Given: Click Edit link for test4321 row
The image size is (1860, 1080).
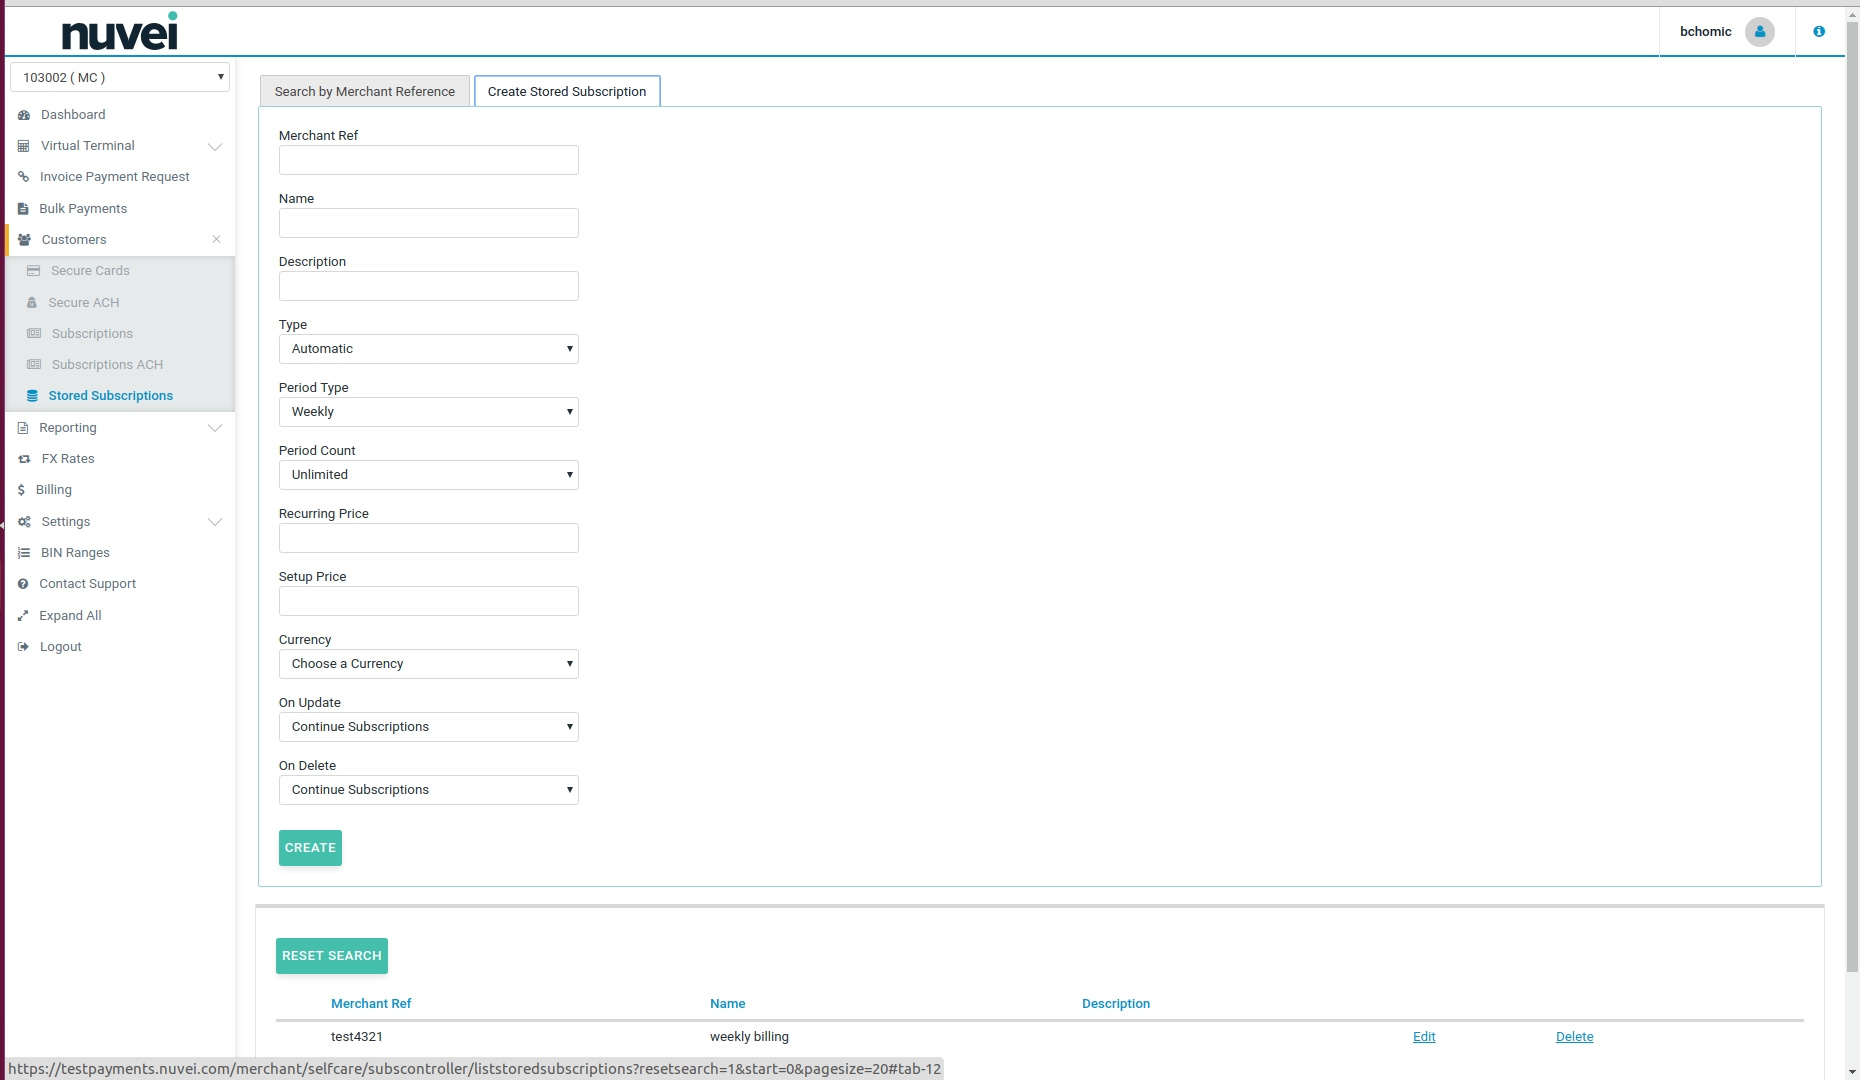Looking at the screenshot, I should point(1424,1037).
